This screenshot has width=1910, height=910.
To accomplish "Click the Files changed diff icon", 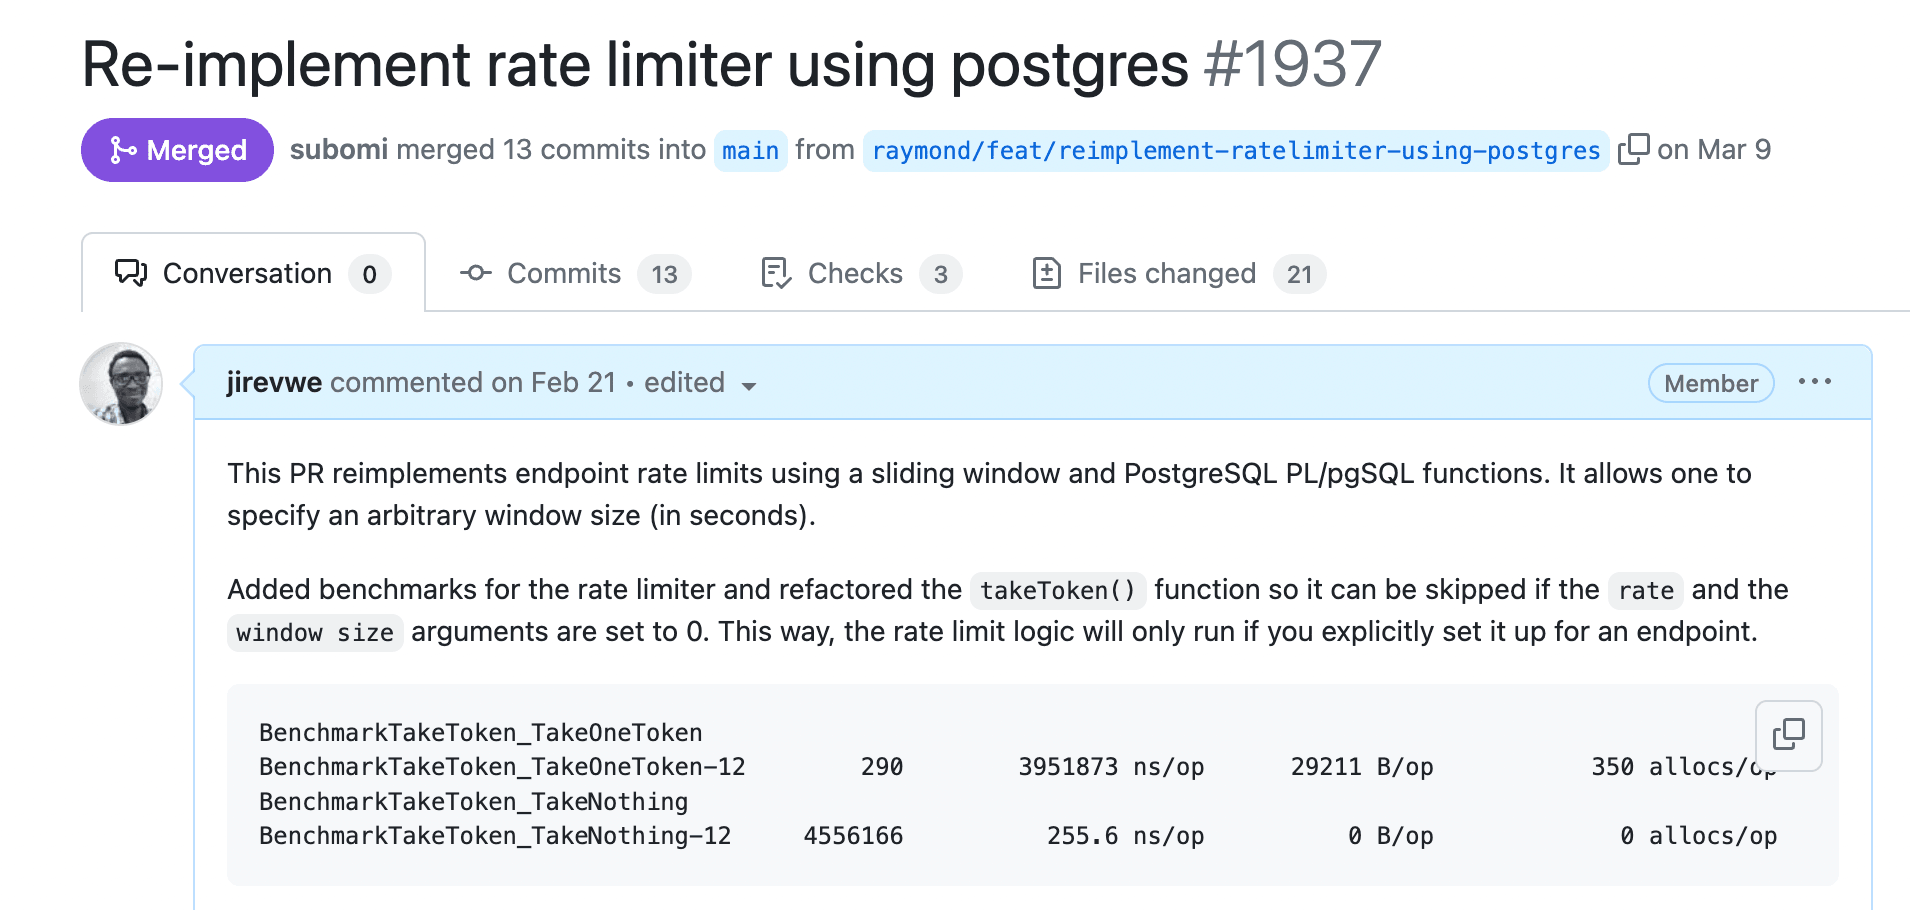I will tap(1045, 272).
